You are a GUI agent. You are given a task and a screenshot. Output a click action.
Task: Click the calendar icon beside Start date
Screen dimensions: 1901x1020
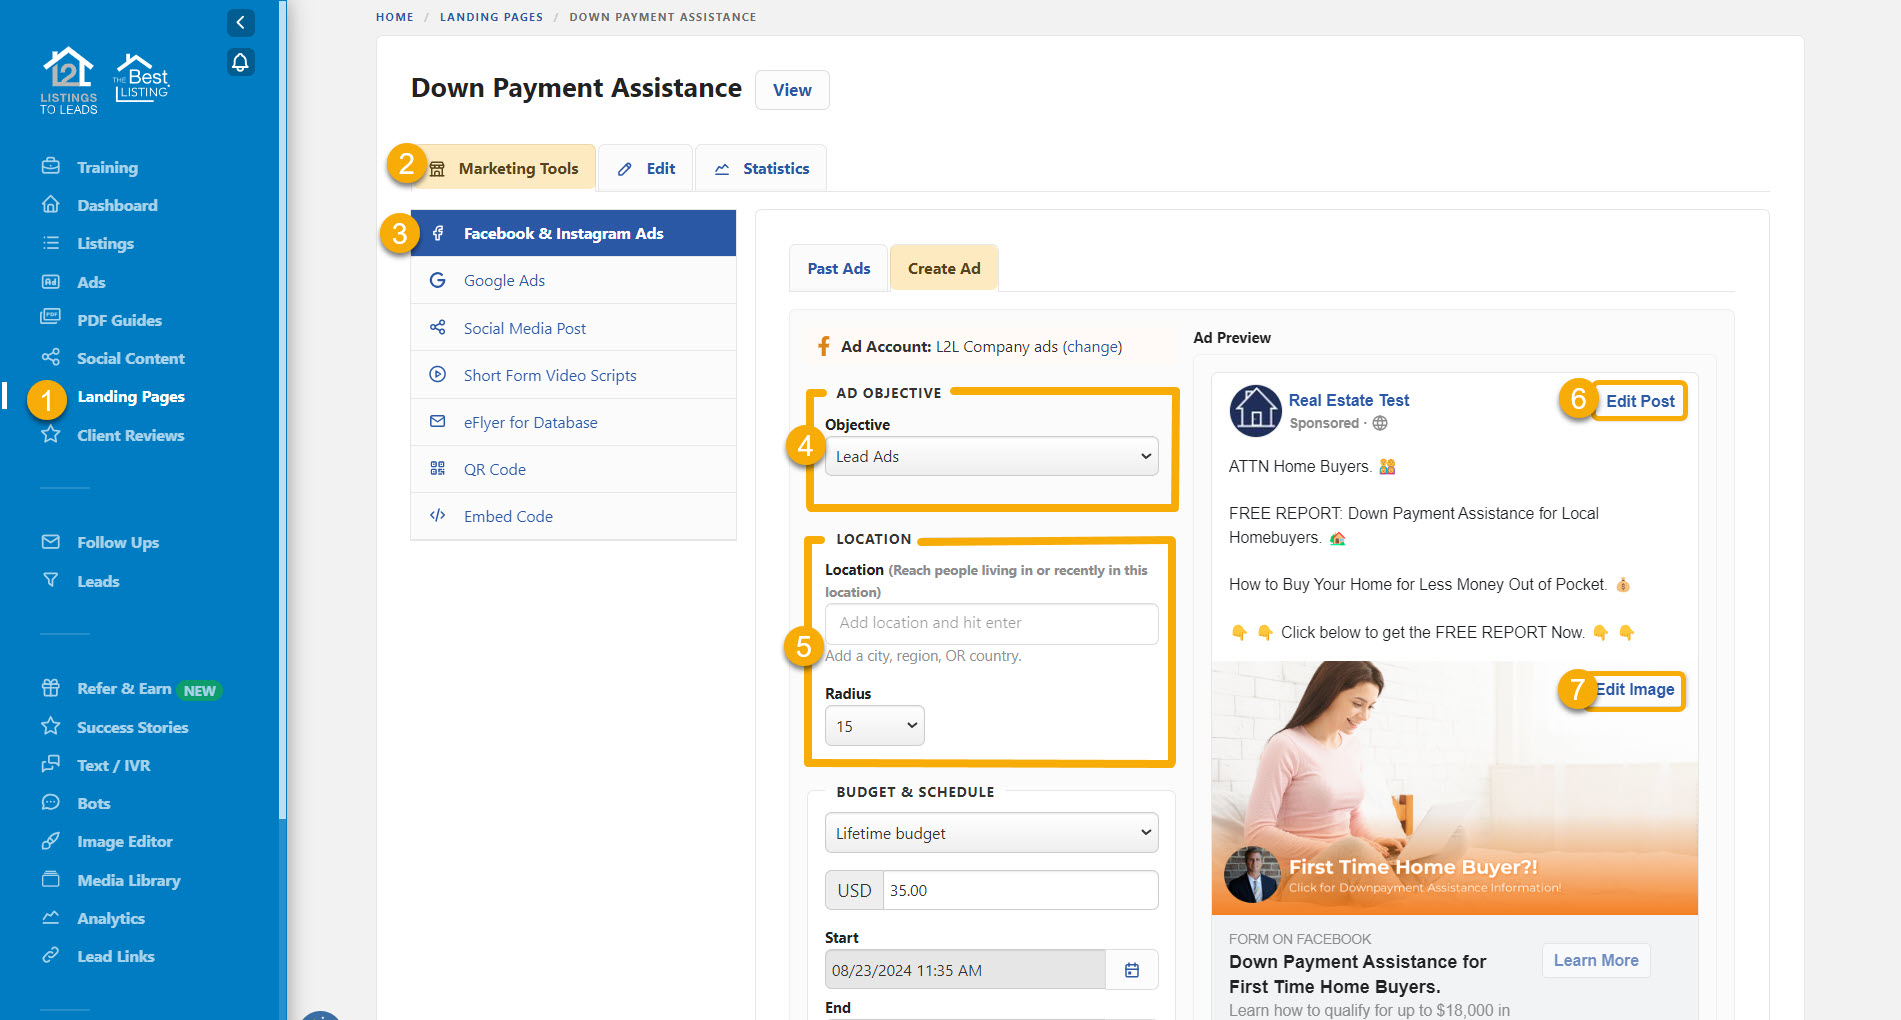coord(1131,970)
